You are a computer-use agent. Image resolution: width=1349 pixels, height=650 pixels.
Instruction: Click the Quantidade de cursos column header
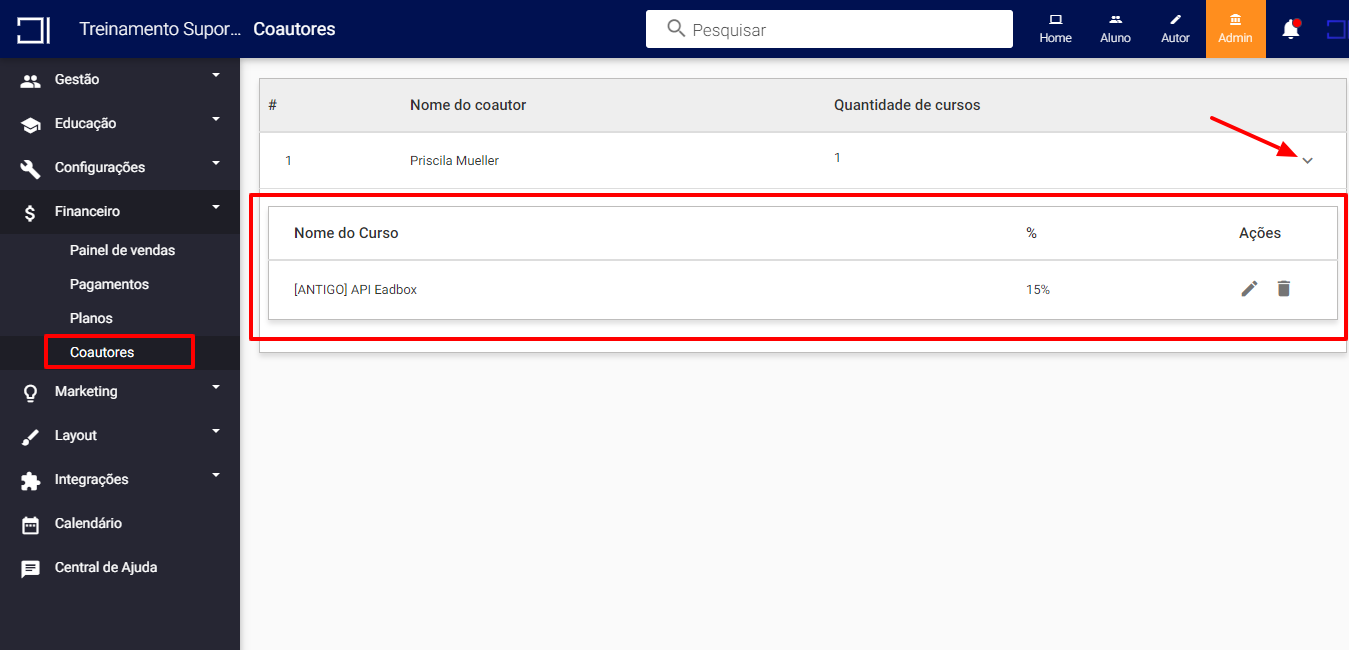(x=907, y=105)
